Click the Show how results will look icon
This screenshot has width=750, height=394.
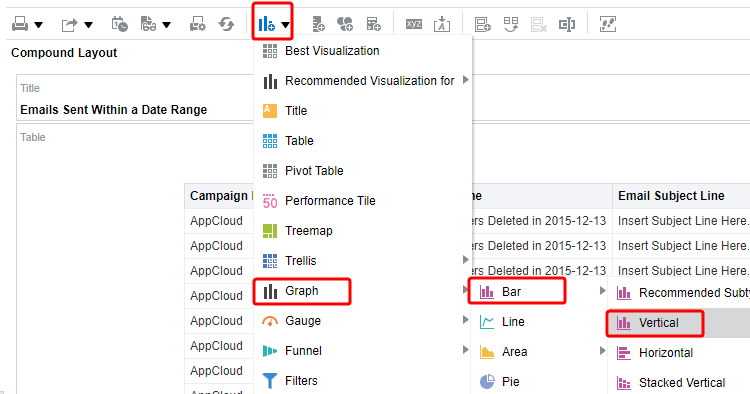point(148,24)
